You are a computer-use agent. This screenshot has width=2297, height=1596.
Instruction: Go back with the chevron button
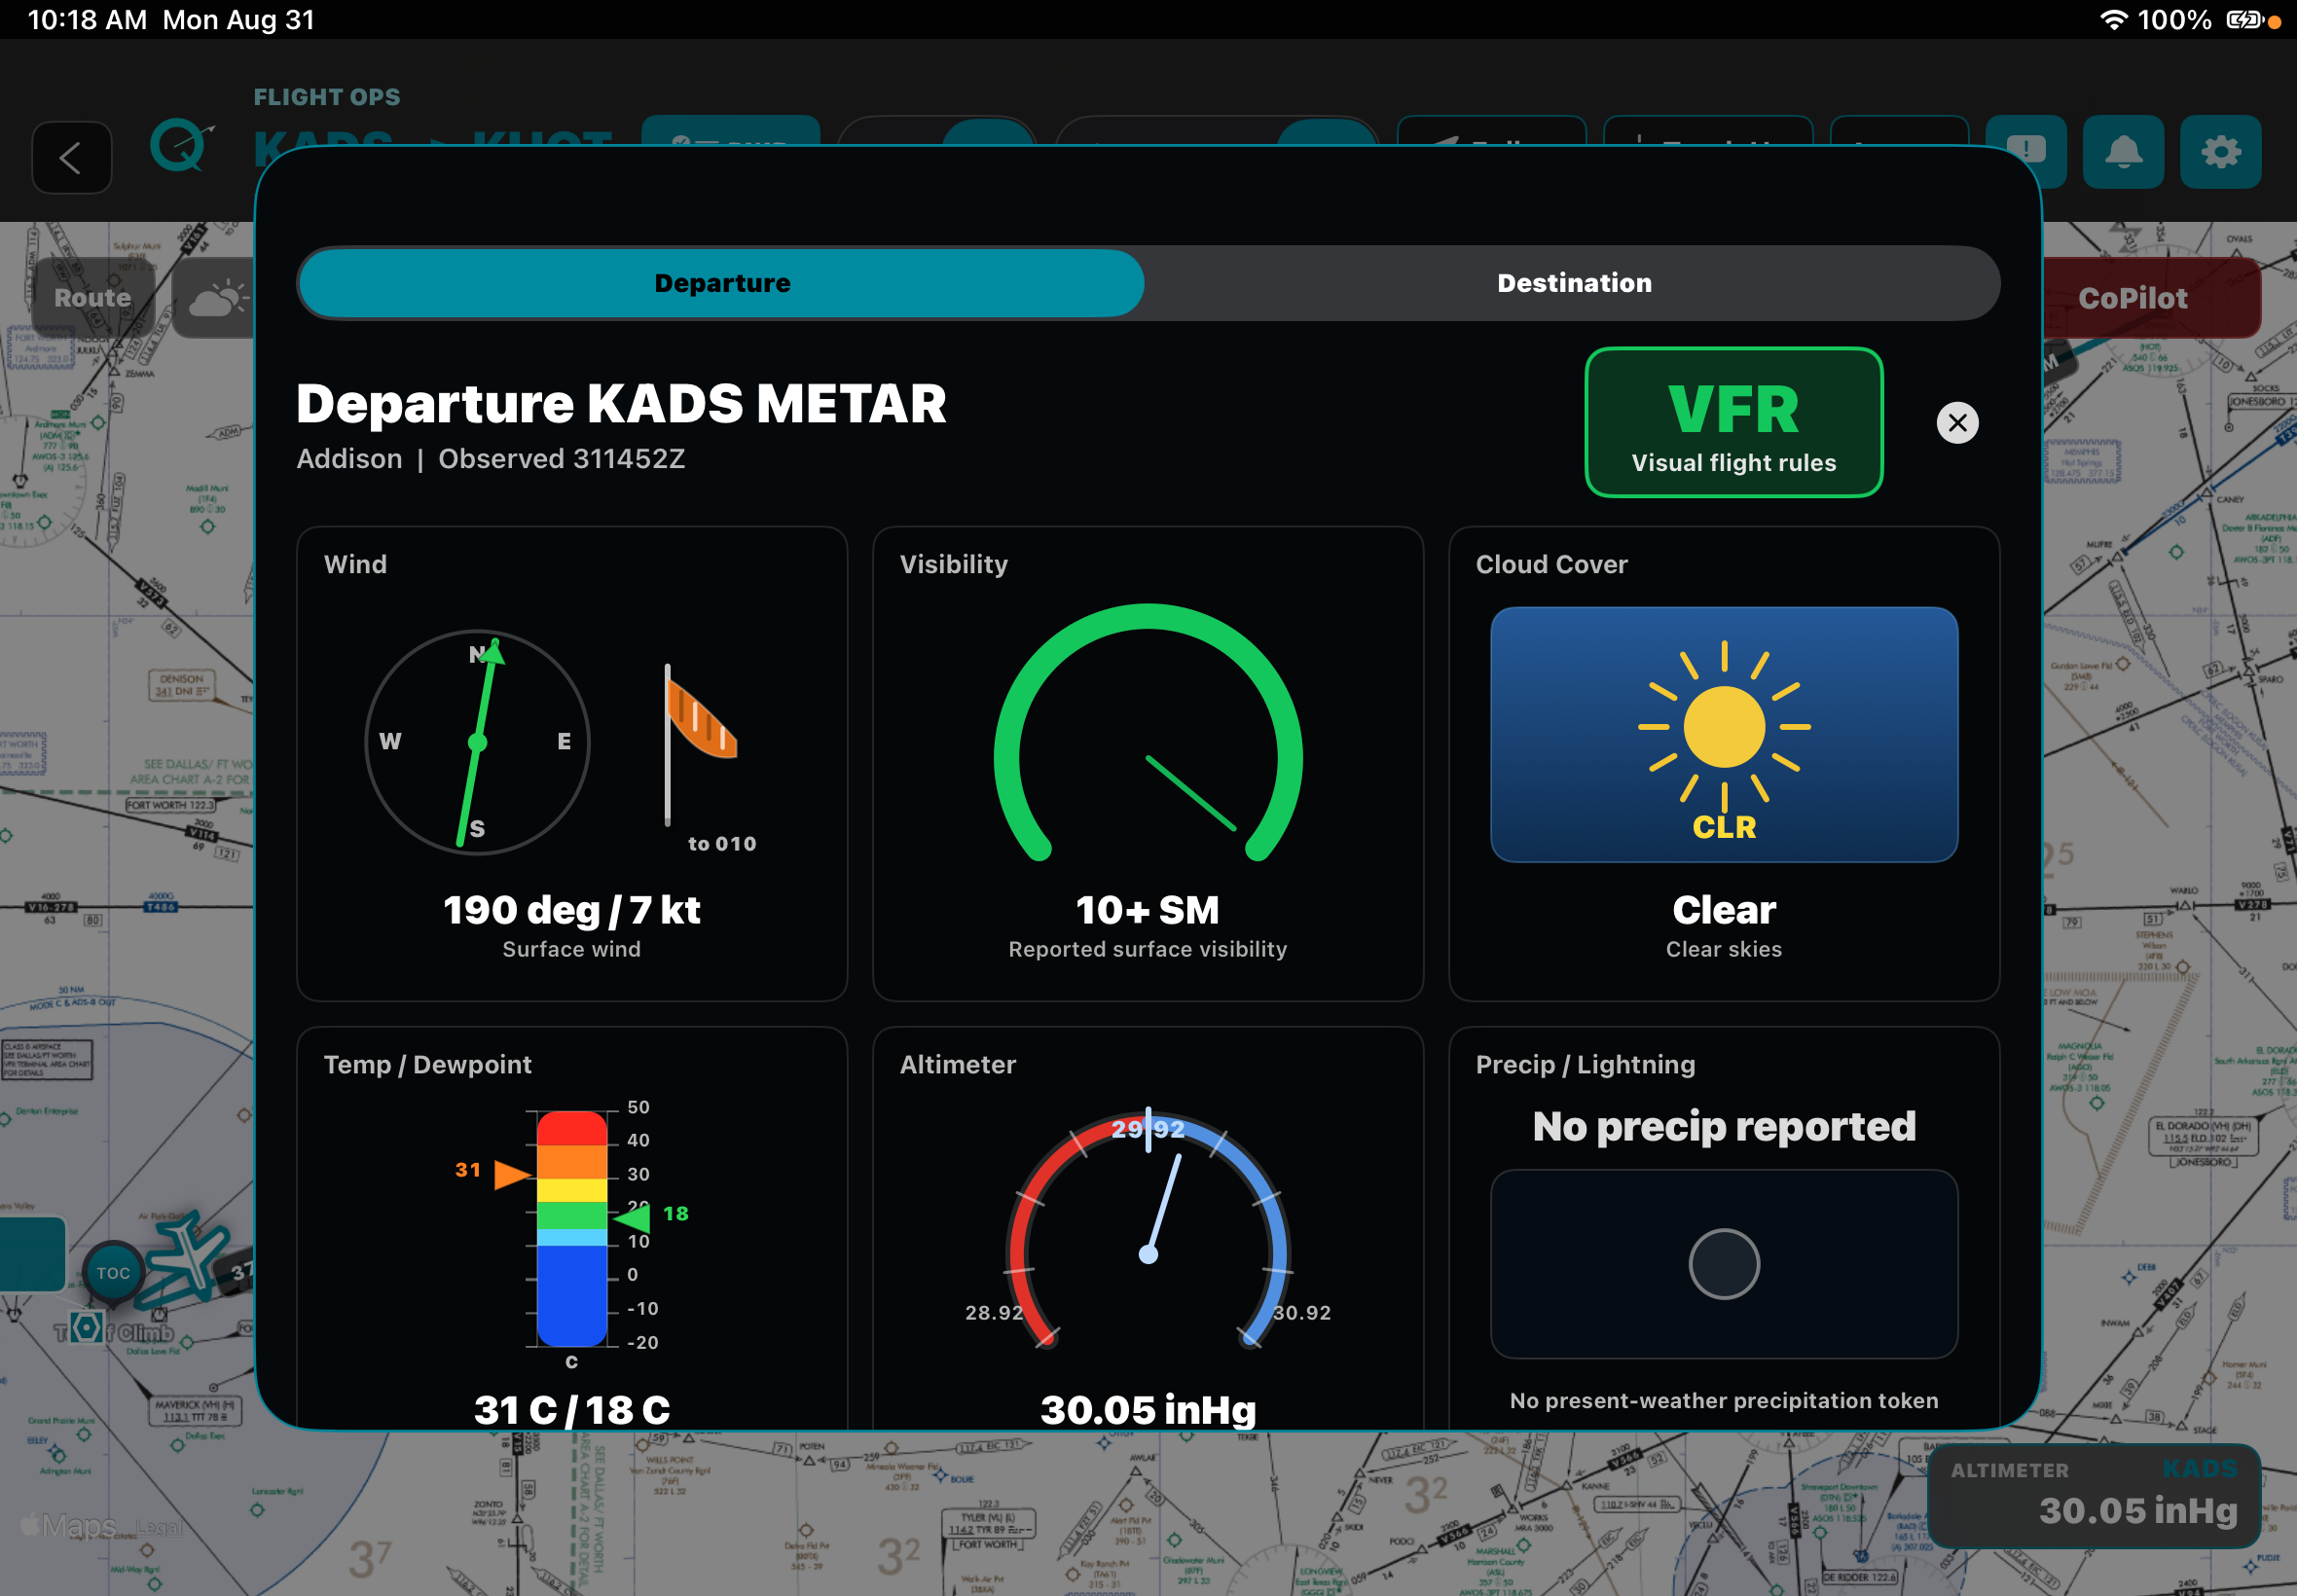click(x=71, y=157)
